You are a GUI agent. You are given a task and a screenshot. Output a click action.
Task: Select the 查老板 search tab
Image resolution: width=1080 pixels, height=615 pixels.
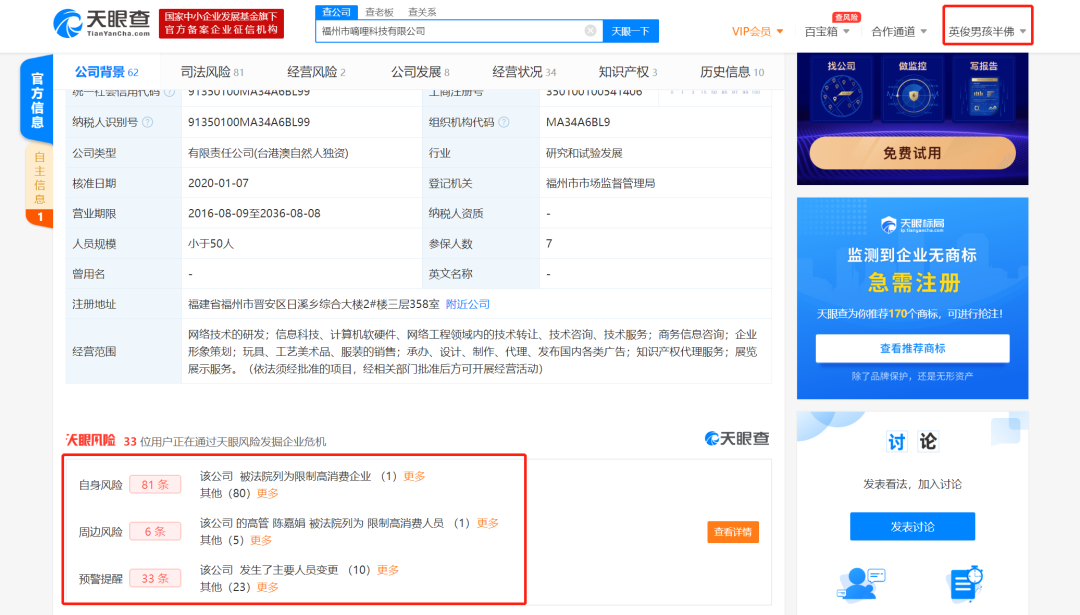click(379, 12)
